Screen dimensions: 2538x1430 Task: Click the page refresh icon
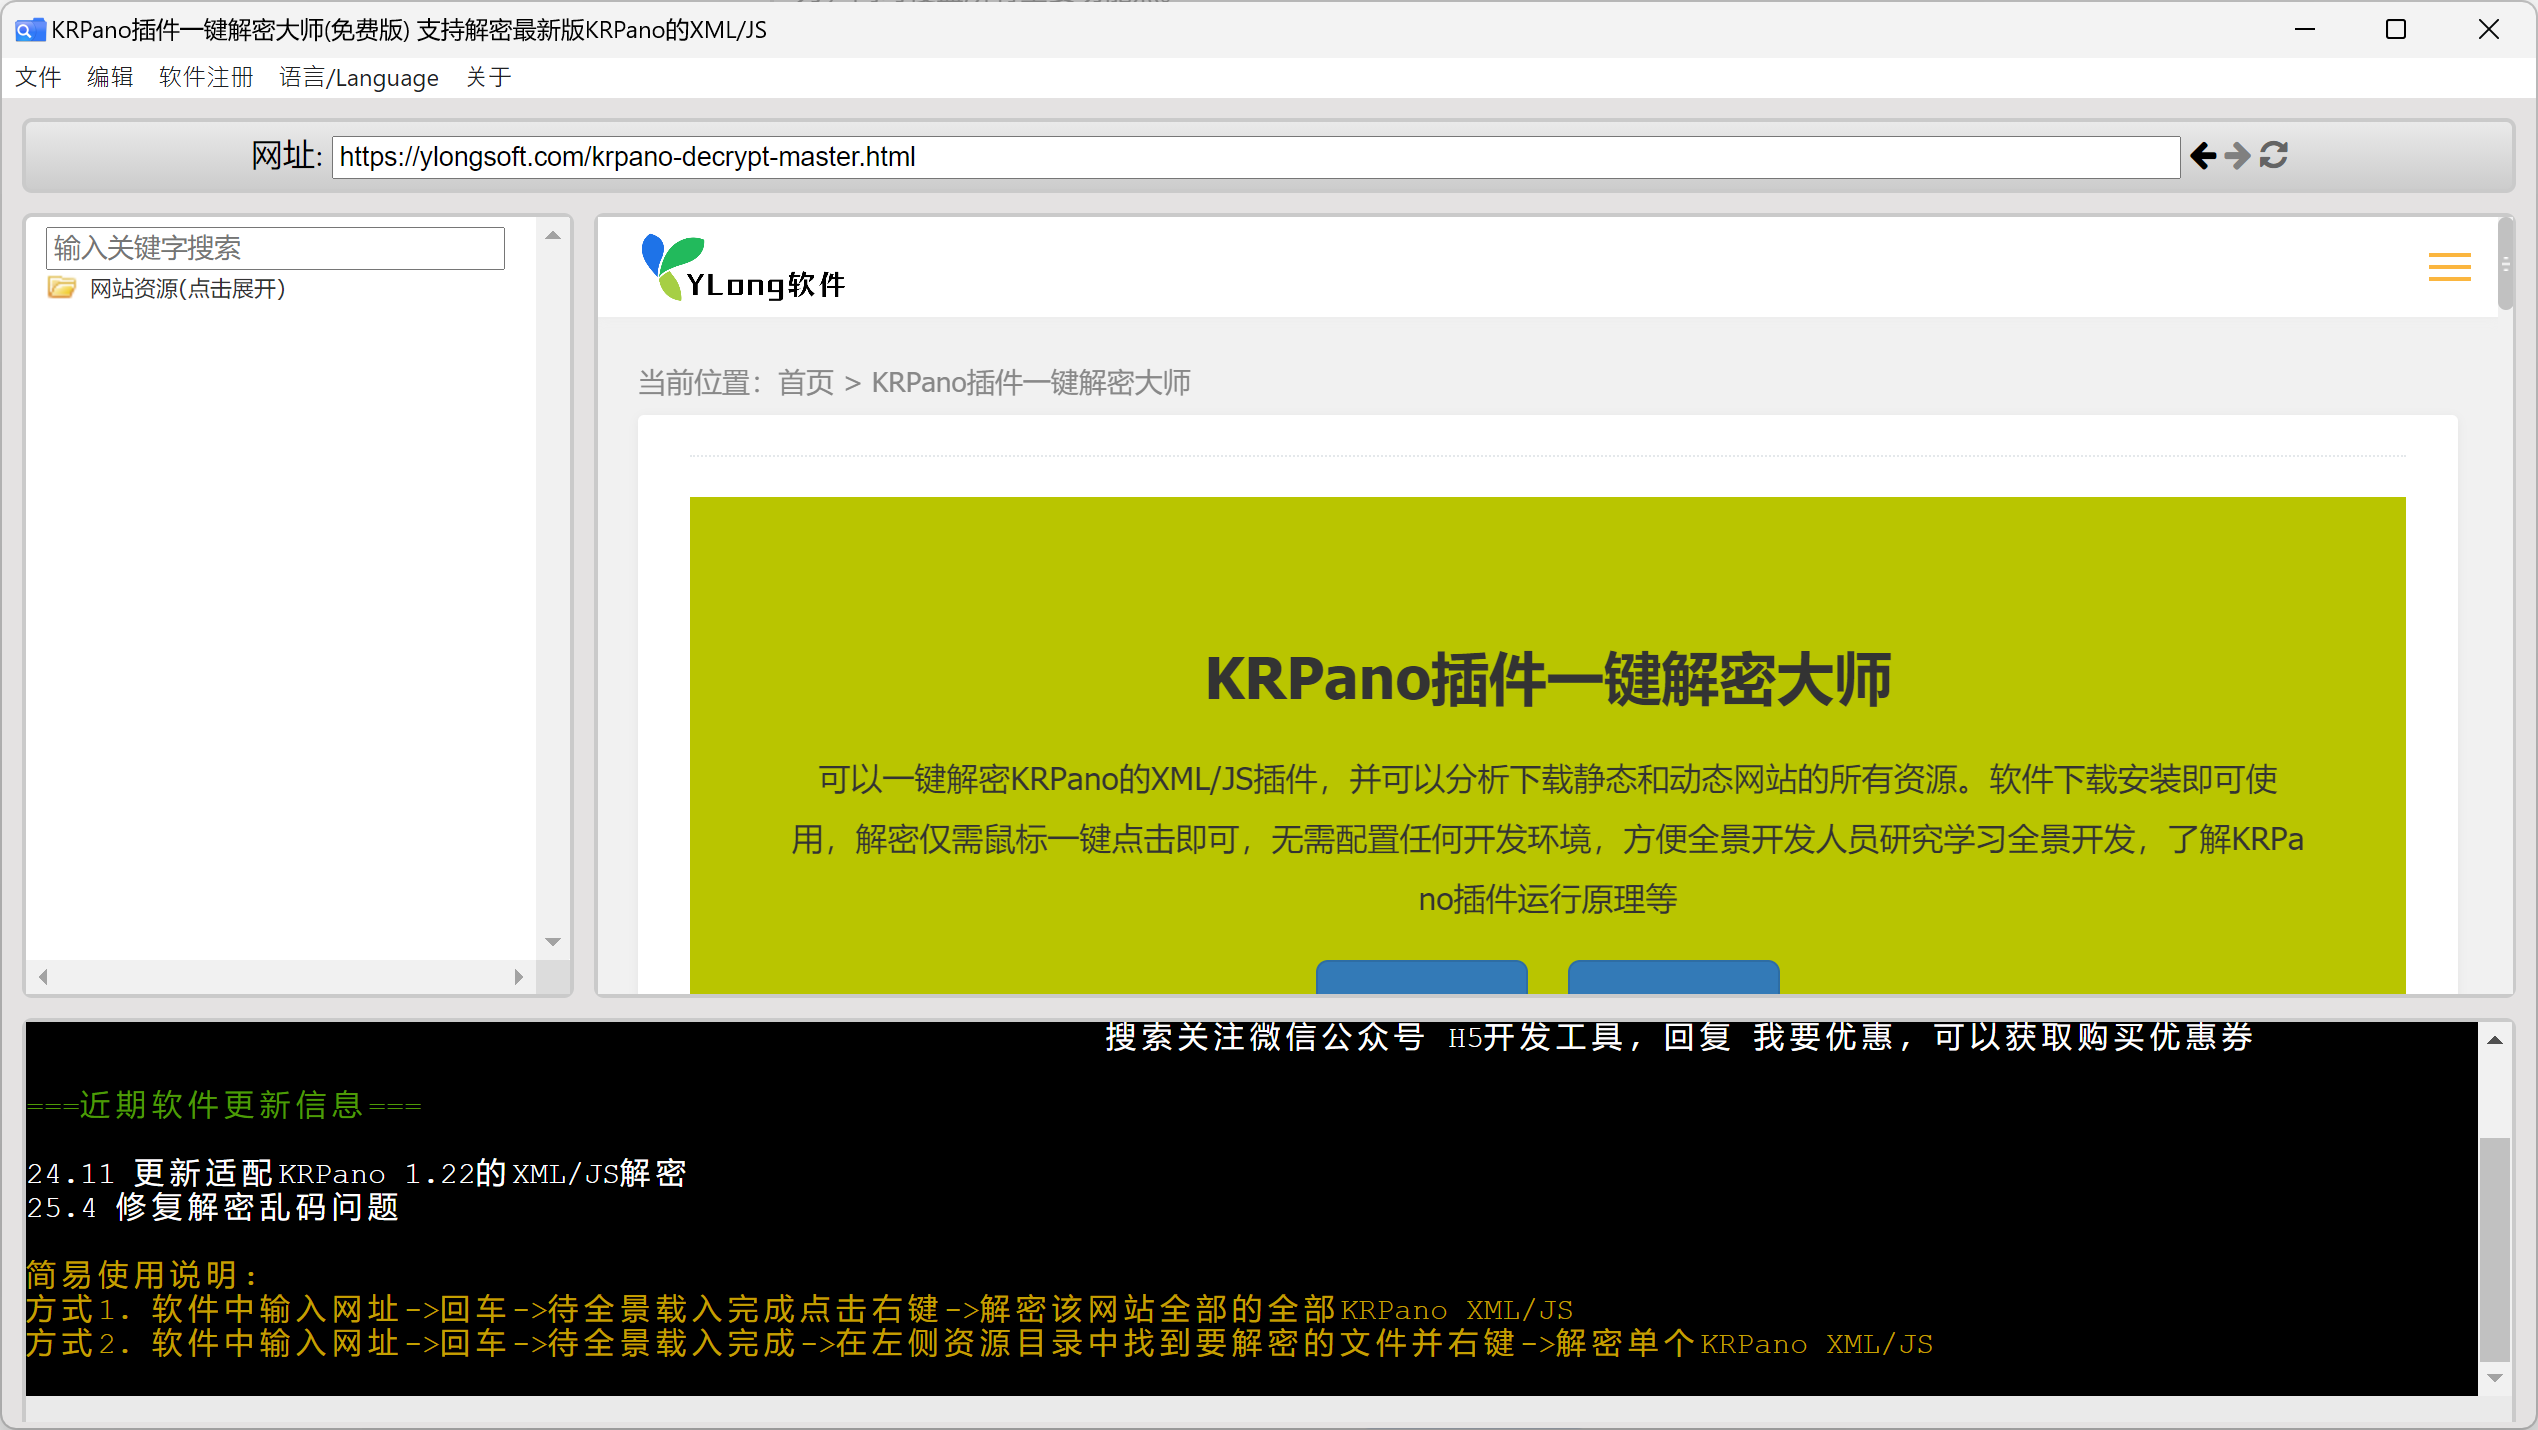coord(2274,156)
